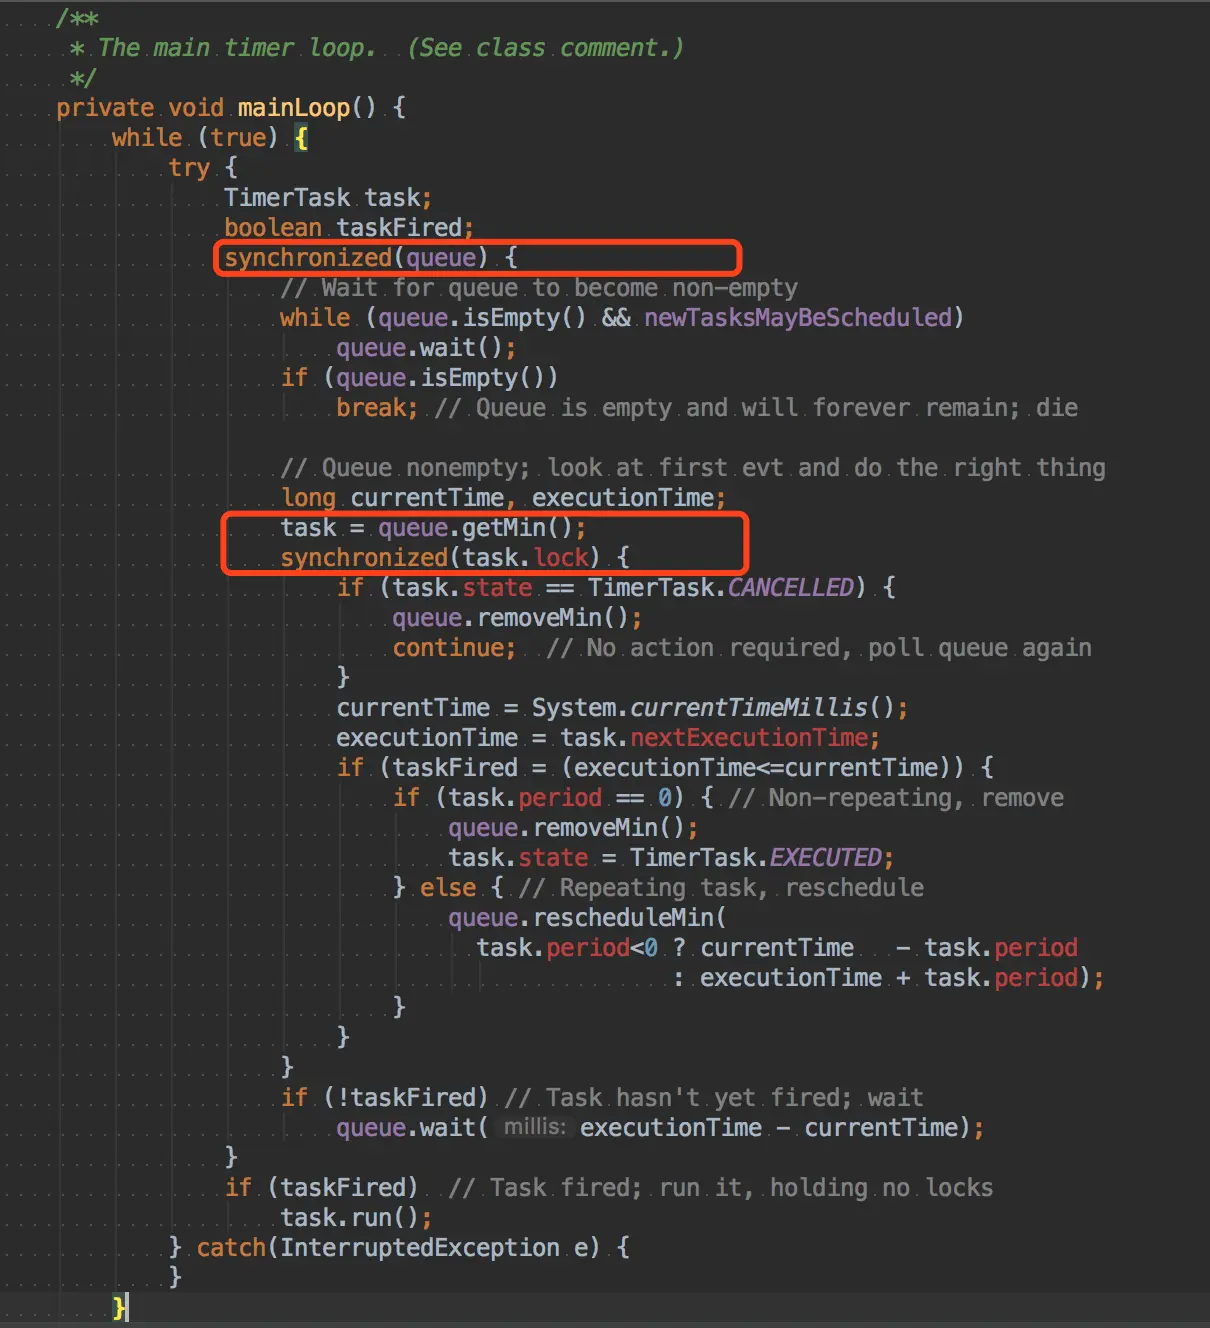This screenshot has width=1210, height=1328.
Task: Click the "executionTime - currentTime" argument expression
Action: 769,1128
